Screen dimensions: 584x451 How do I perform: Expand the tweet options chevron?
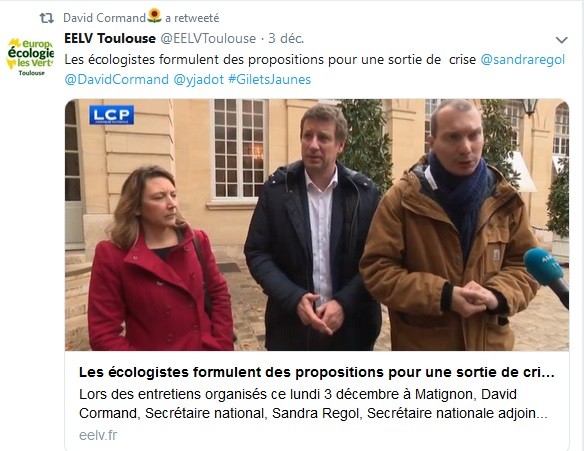tap(561, 40)
